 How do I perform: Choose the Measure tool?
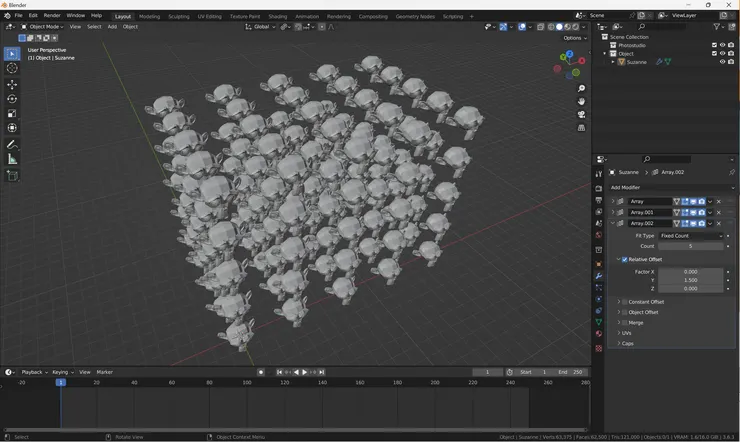(12, 159)
